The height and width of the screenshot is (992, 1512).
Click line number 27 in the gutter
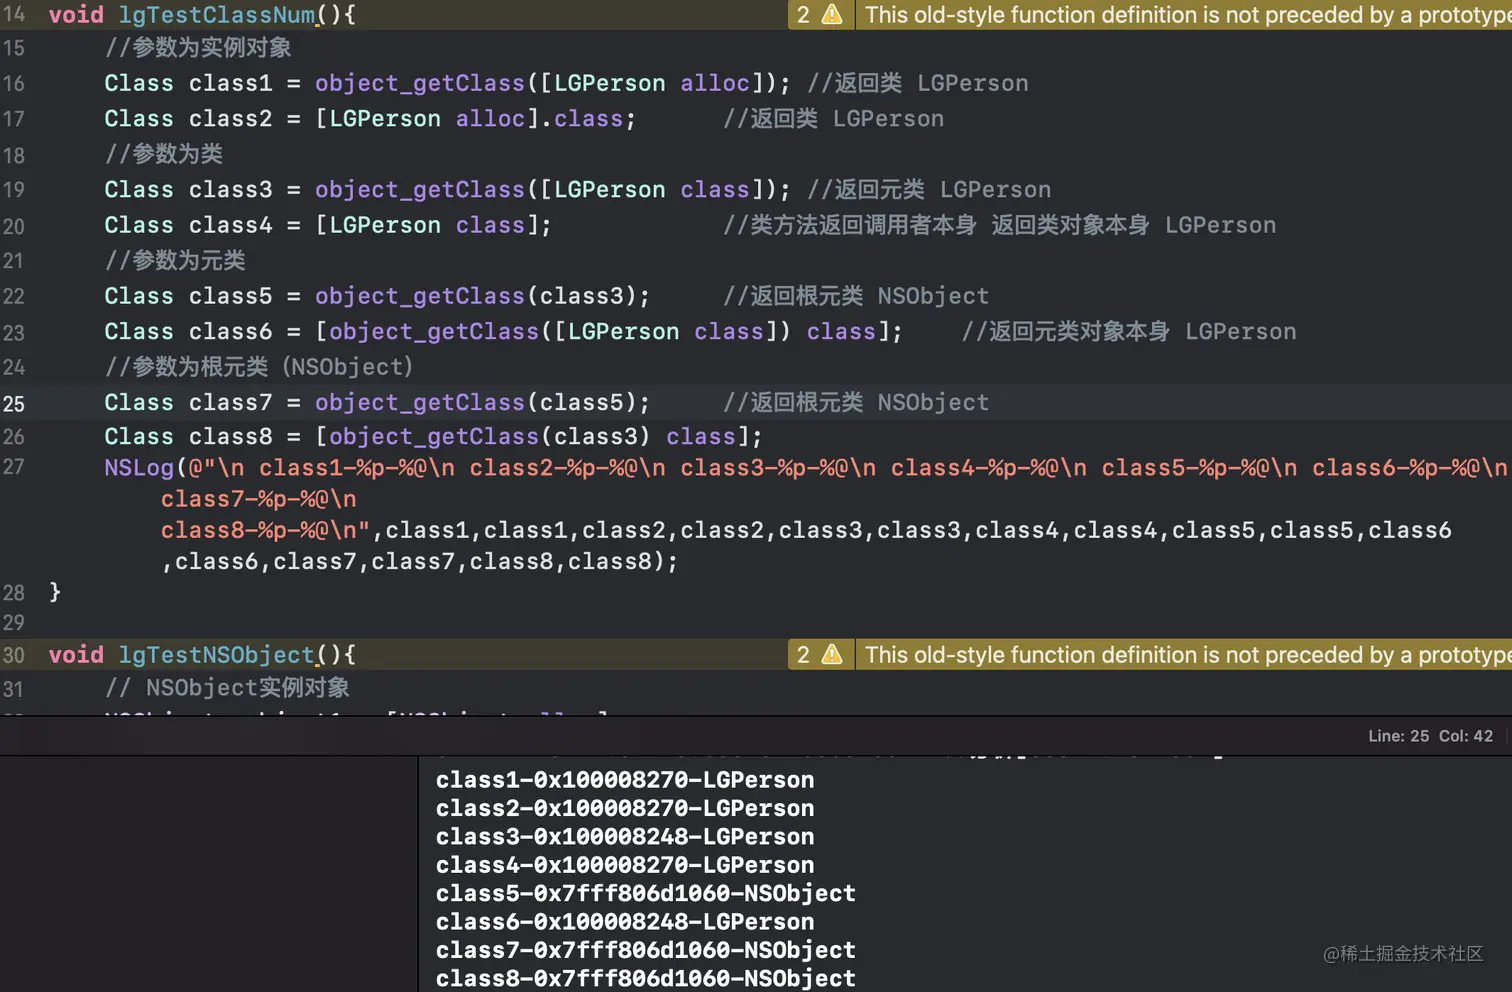(x=14, y=467)
